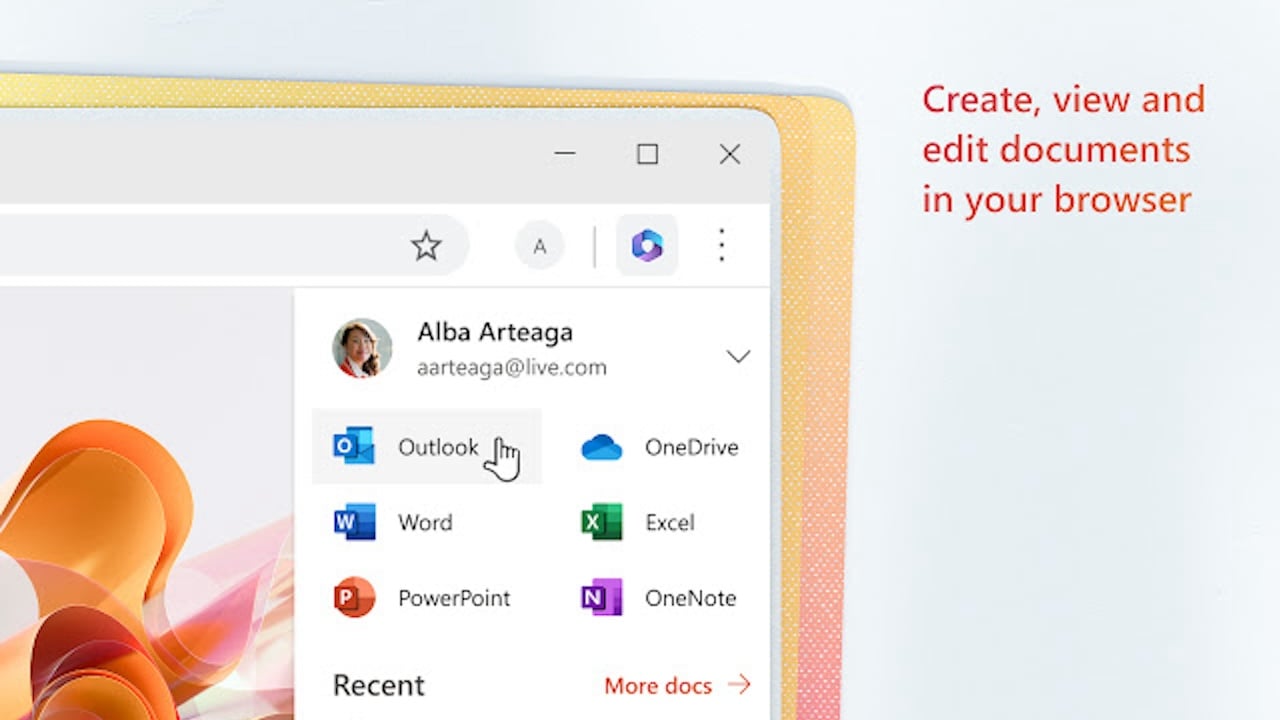Open More docs
The image size is (1280, 720).
pos(658,686)
